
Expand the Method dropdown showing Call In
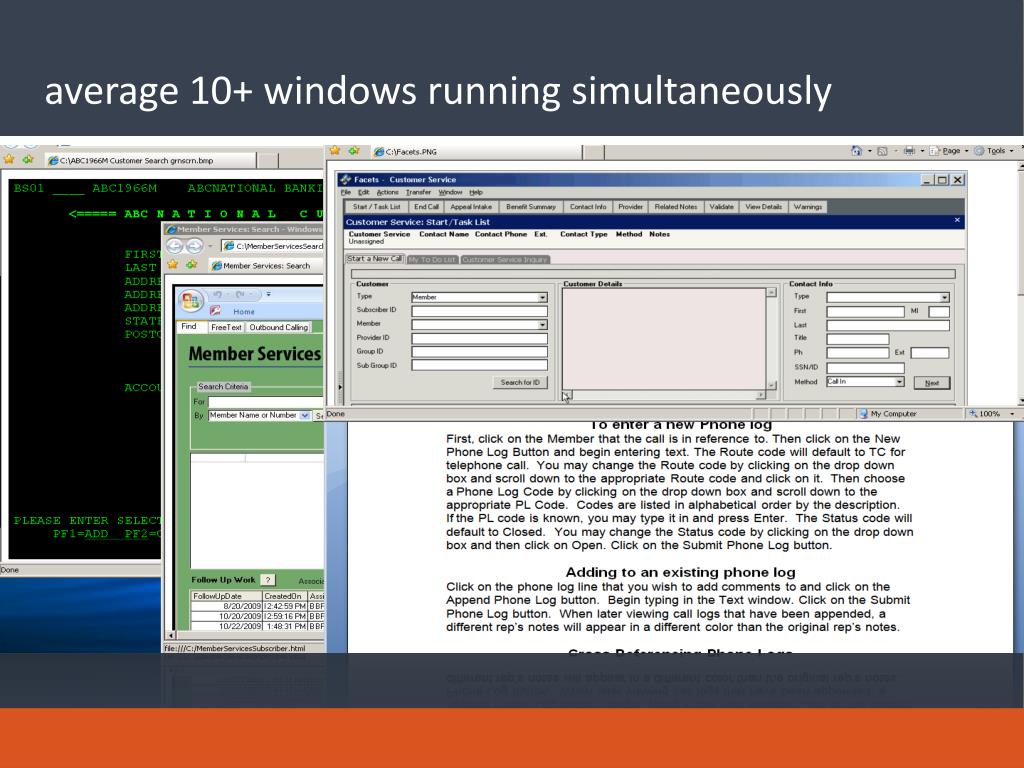click(899, 382)
